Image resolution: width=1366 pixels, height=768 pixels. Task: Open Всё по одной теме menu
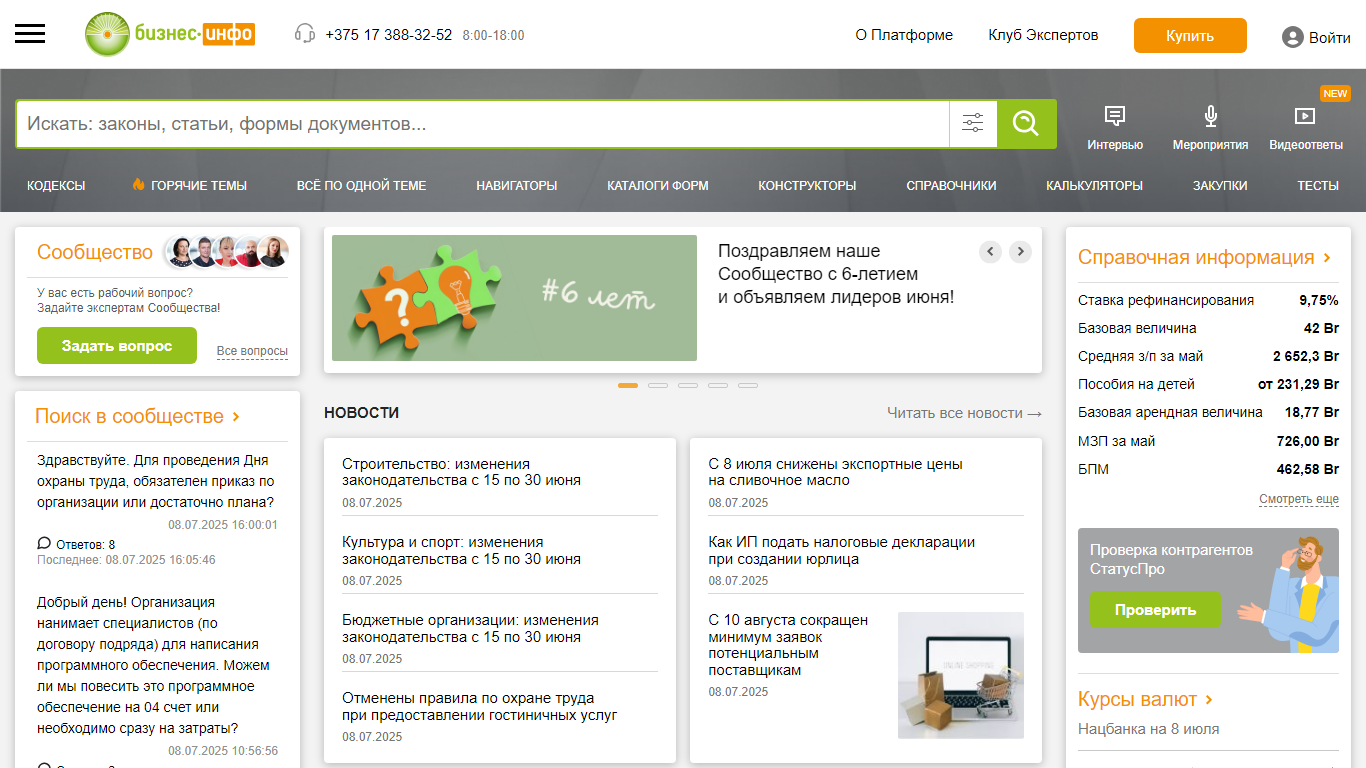361,185
